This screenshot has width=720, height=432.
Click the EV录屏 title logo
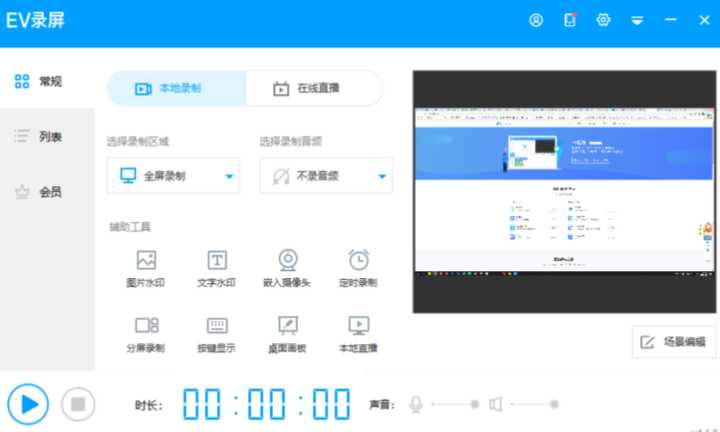point(35,20)
